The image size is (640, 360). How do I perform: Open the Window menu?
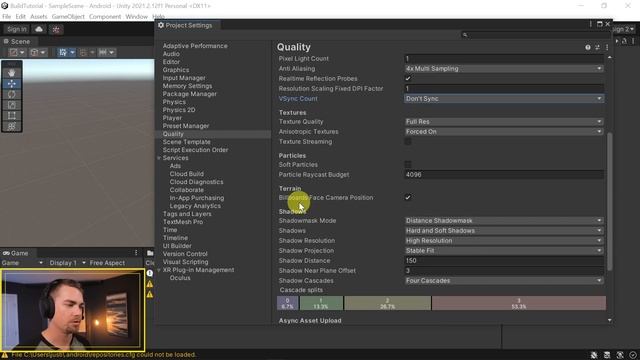(136, 17)
